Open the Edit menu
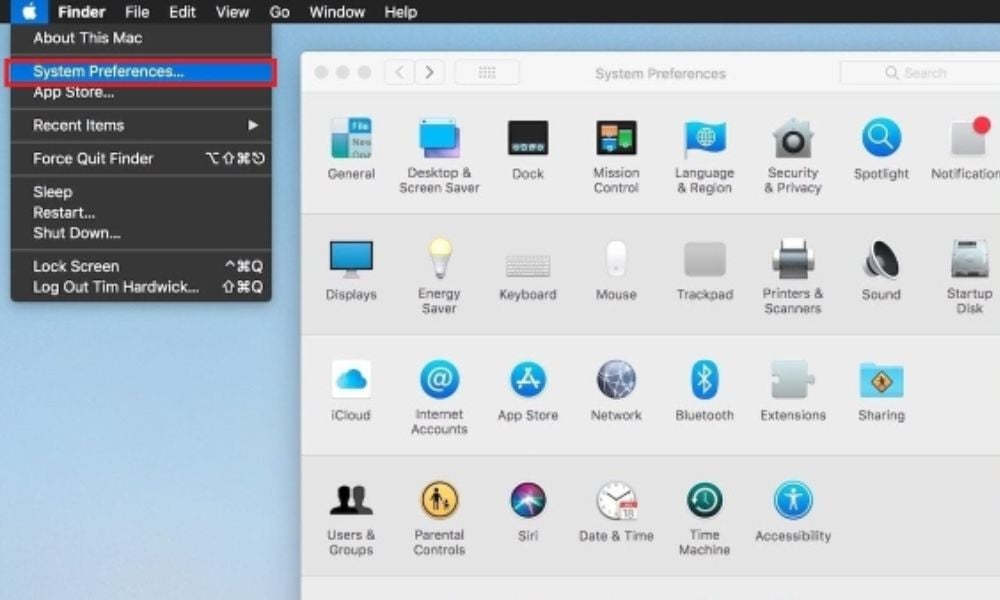This screenshot has height=600, width=1000. coord(182,12)
